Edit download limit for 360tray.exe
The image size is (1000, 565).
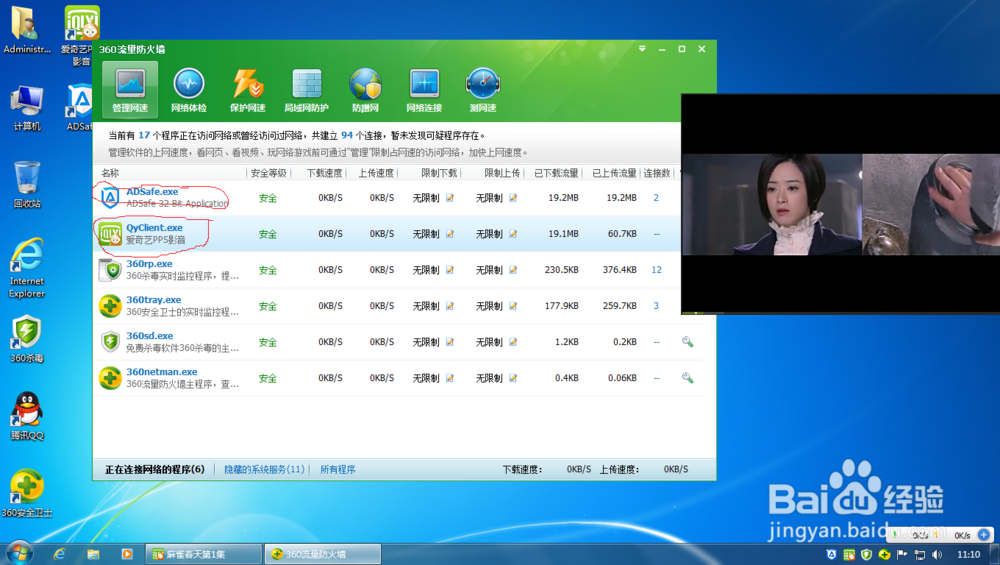450,306
